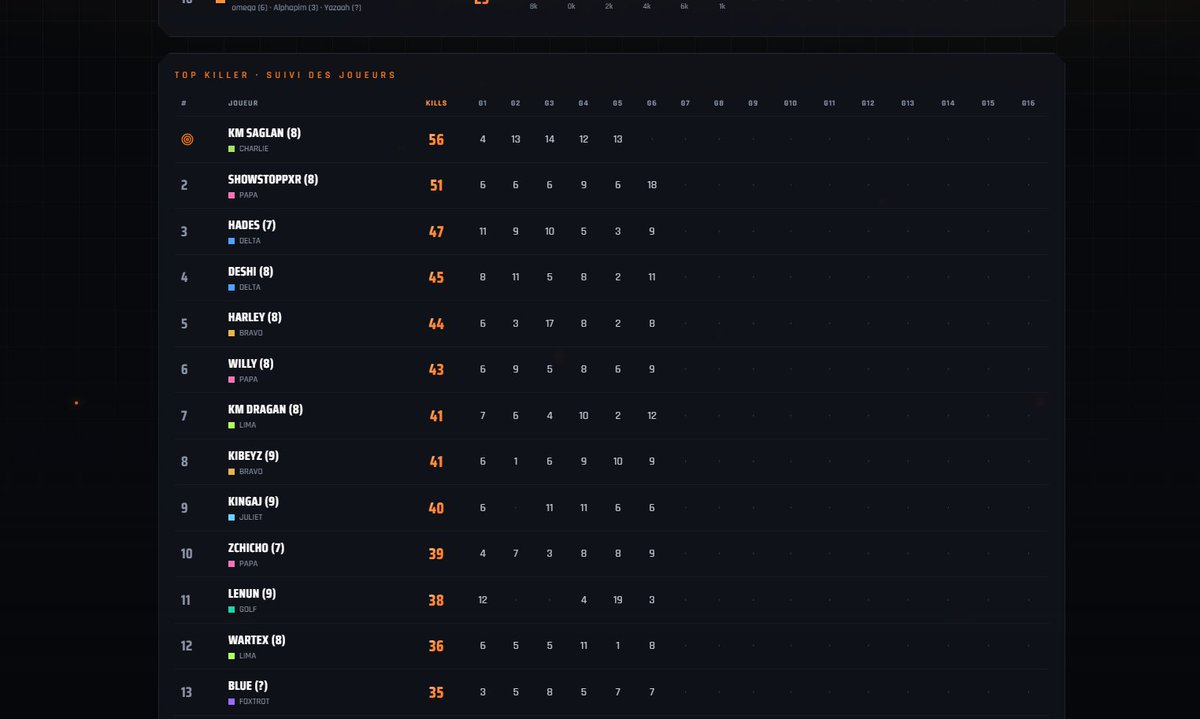Screen dimensions: 1200x719
Task: Click the purple FOXTROT square under BLUE
Action: pos(231,702)
